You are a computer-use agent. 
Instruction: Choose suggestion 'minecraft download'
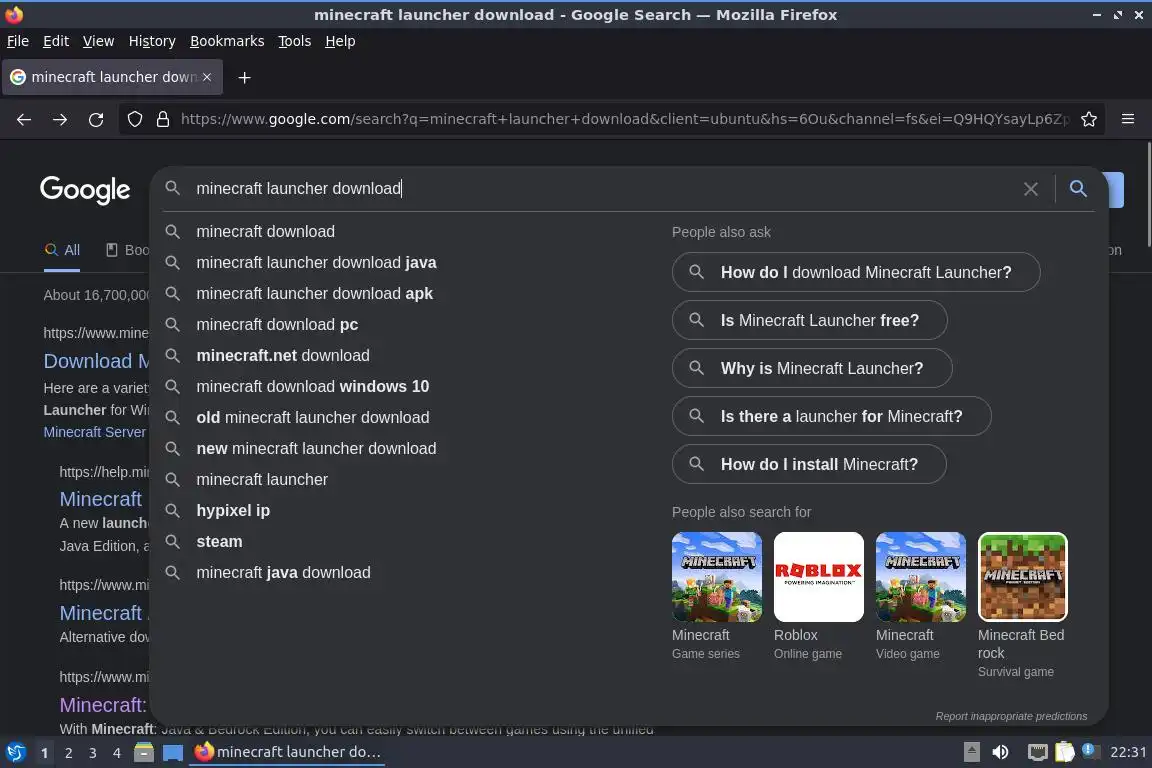(x=265, y=232)
